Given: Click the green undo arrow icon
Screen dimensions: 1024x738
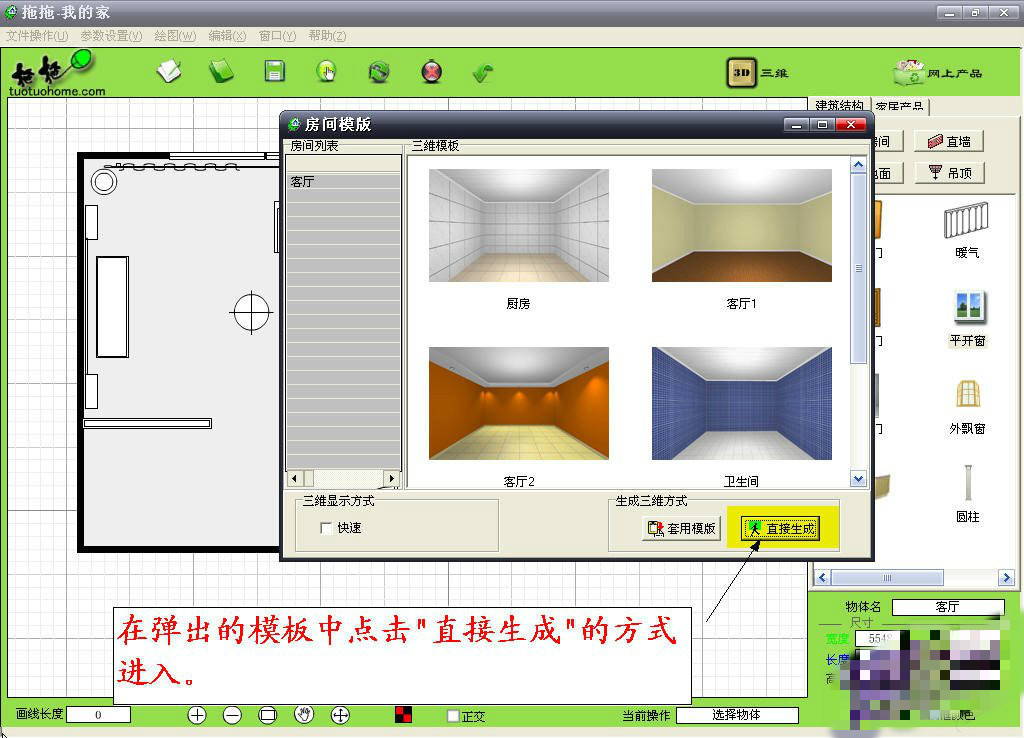Looking at the screenshot, I should 483,72.
